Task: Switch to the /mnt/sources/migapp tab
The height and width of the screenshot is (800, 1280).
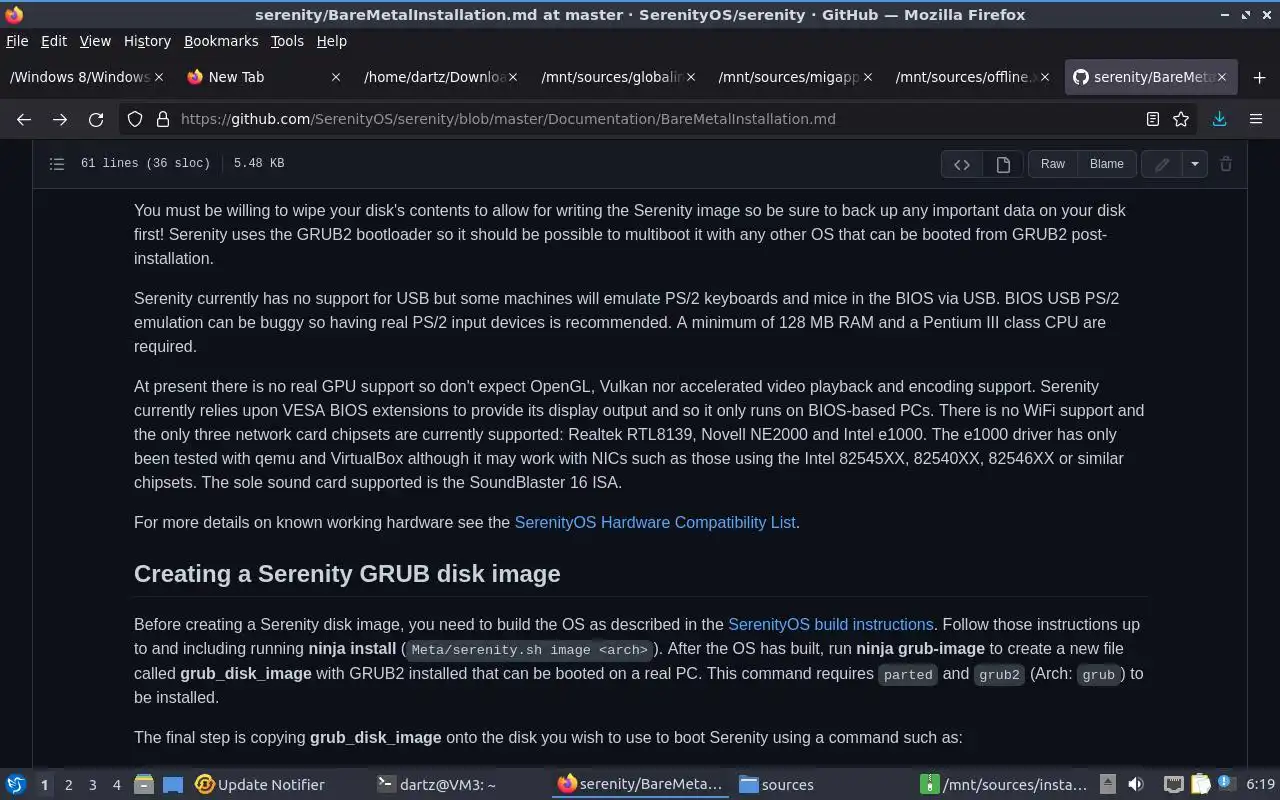Action: (x=794, y=77)
